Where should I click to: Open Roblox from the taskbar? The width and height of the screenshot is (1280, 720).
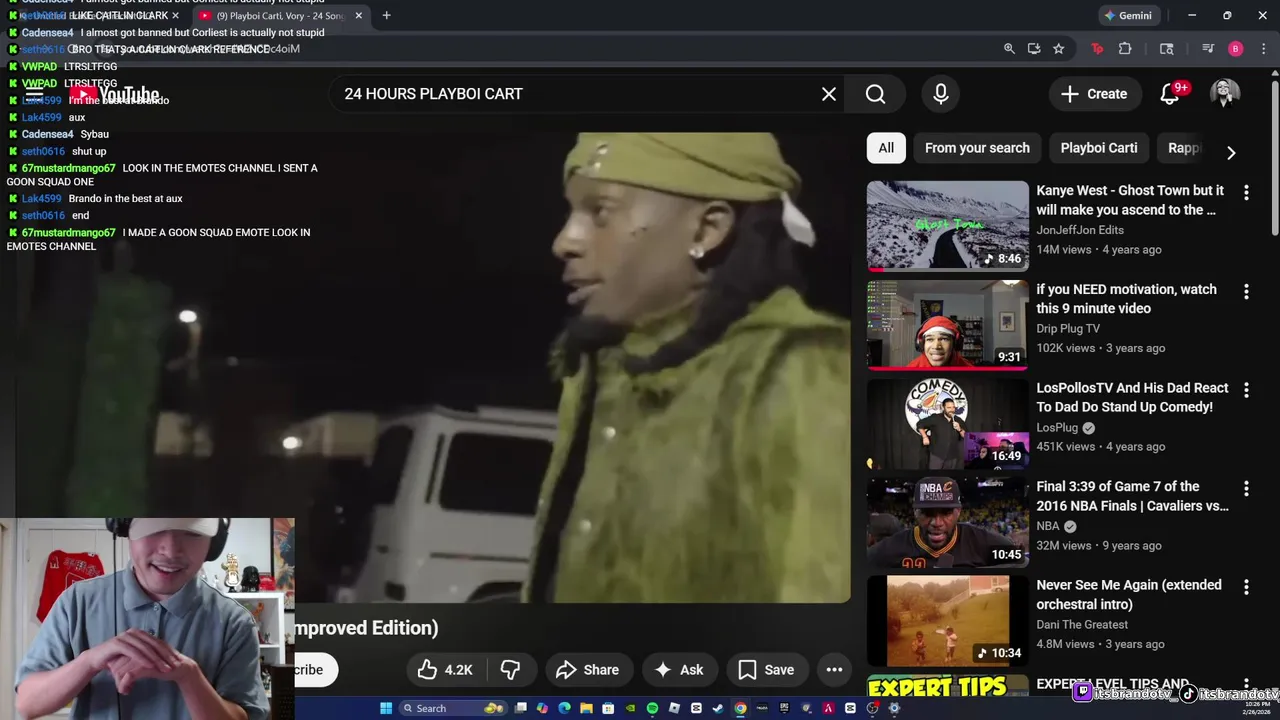coord(674,708)
